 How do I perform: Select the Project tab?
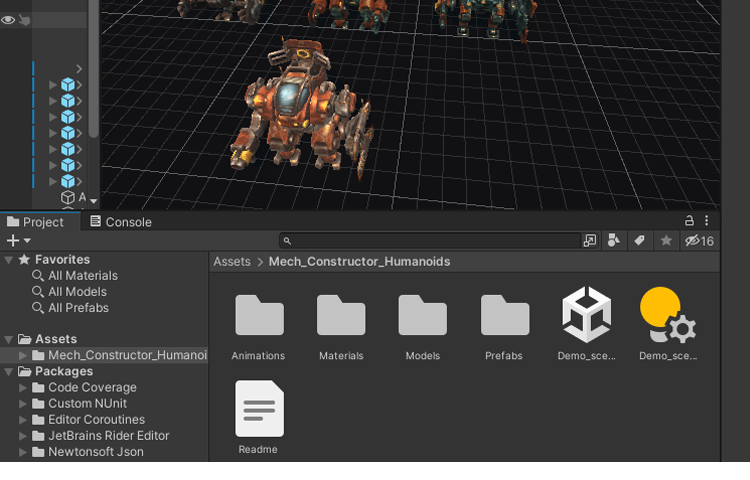35,222
